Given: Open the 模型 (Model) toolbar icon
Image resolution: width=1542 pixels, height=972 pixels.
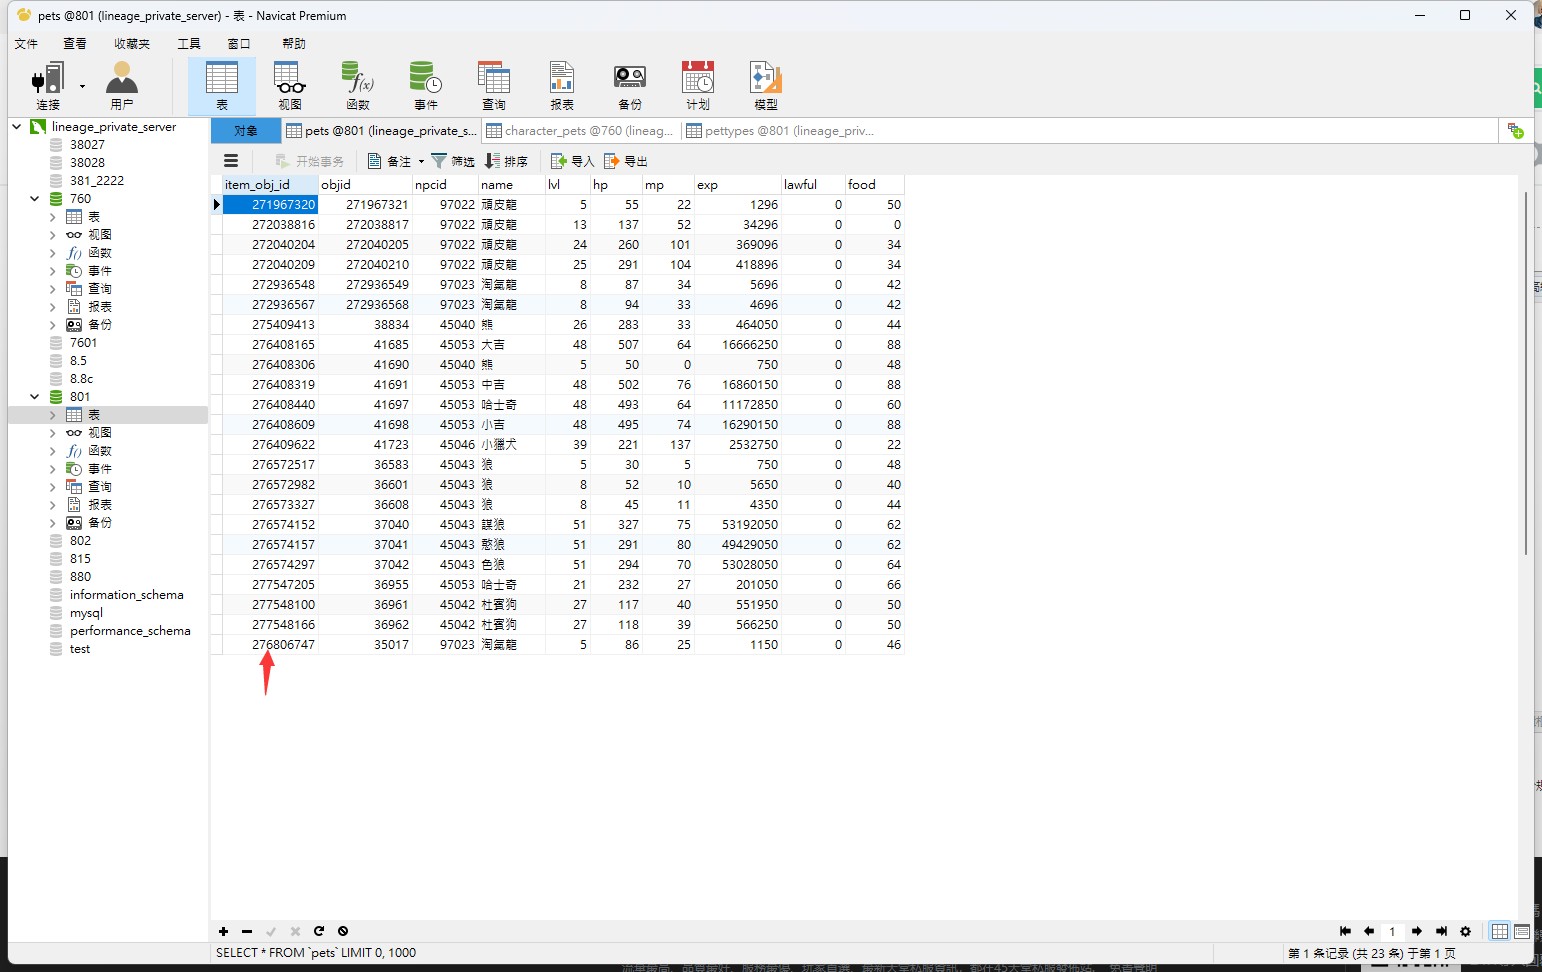Looking at the screenshot, I should click(766, 85).
